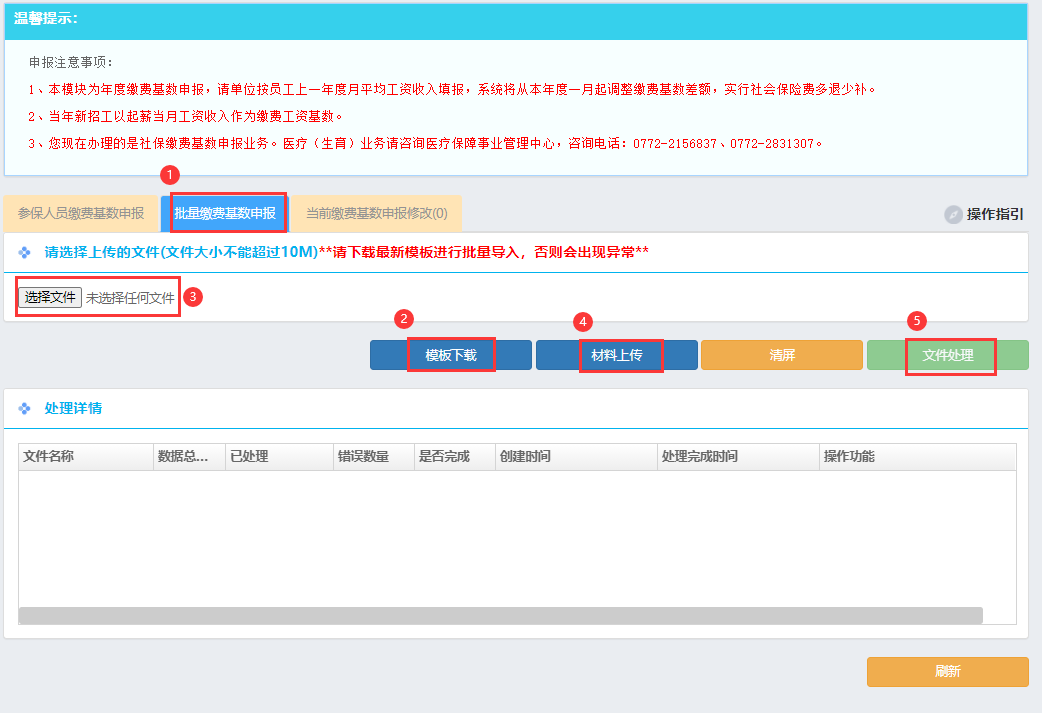This screenshot has width=1042, height=713.
Task: Click the red number 1 marker
Action: pyautogui.click(x=170, y=175)
